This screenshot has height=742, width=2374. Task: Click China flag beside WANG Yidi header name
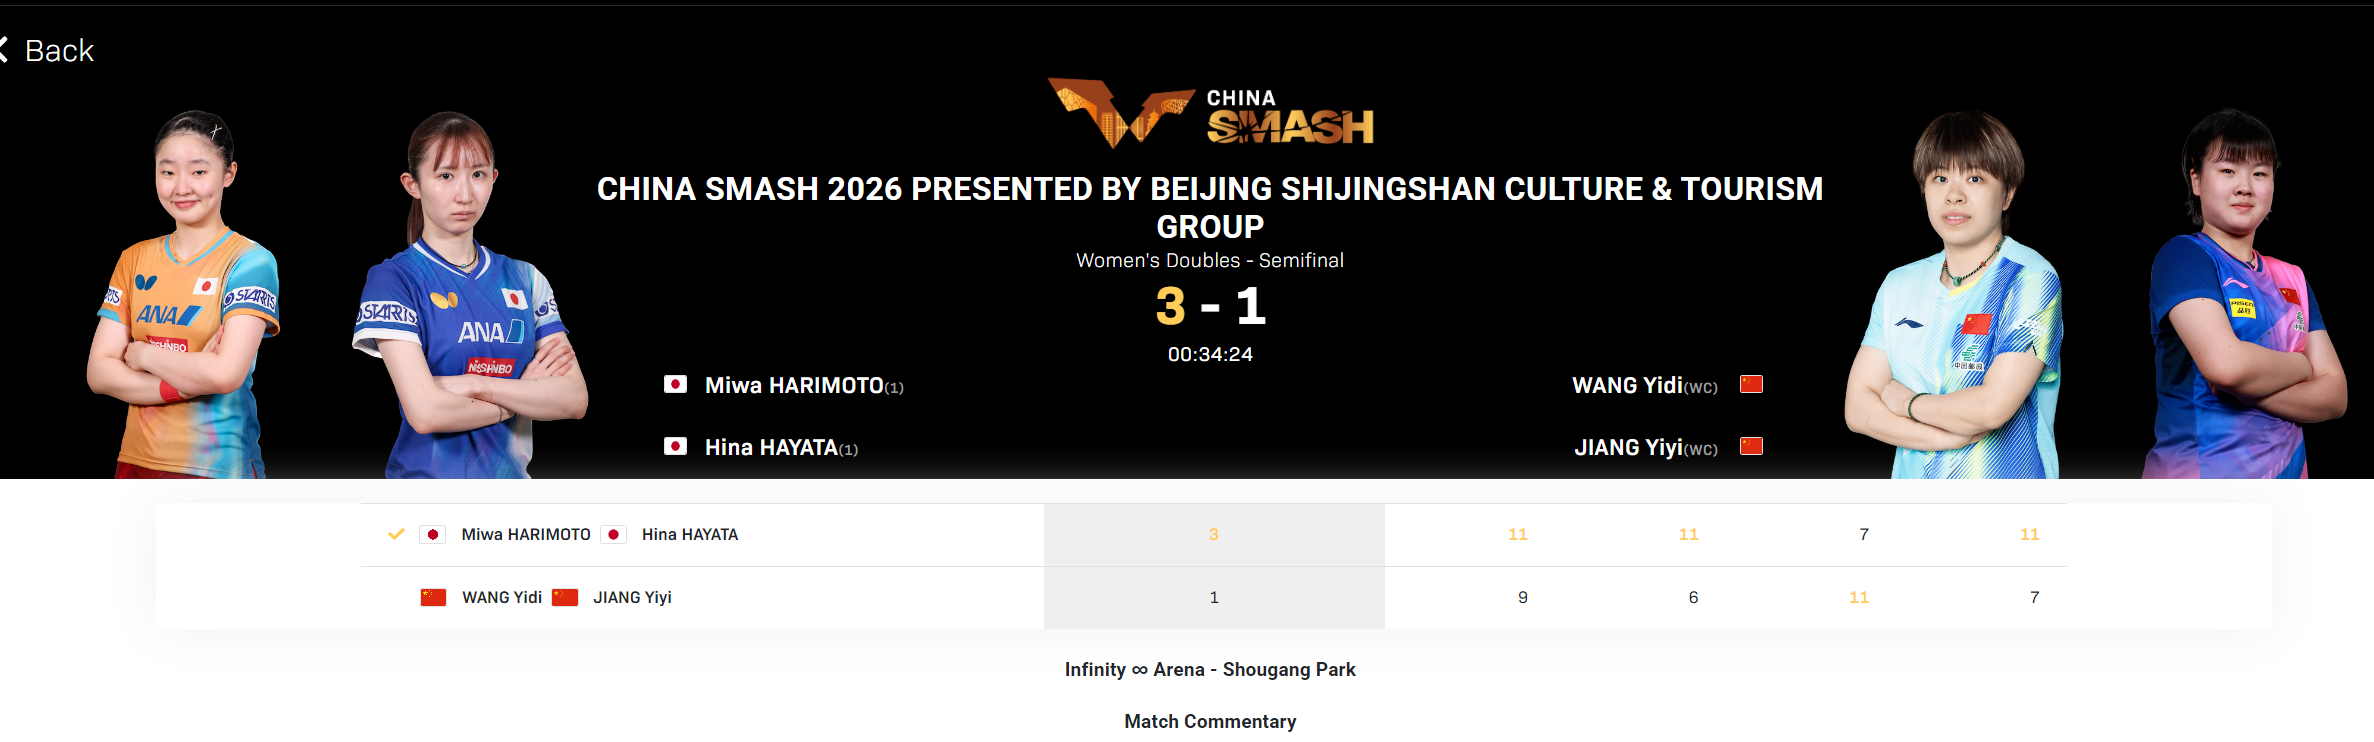(1751, 384)
